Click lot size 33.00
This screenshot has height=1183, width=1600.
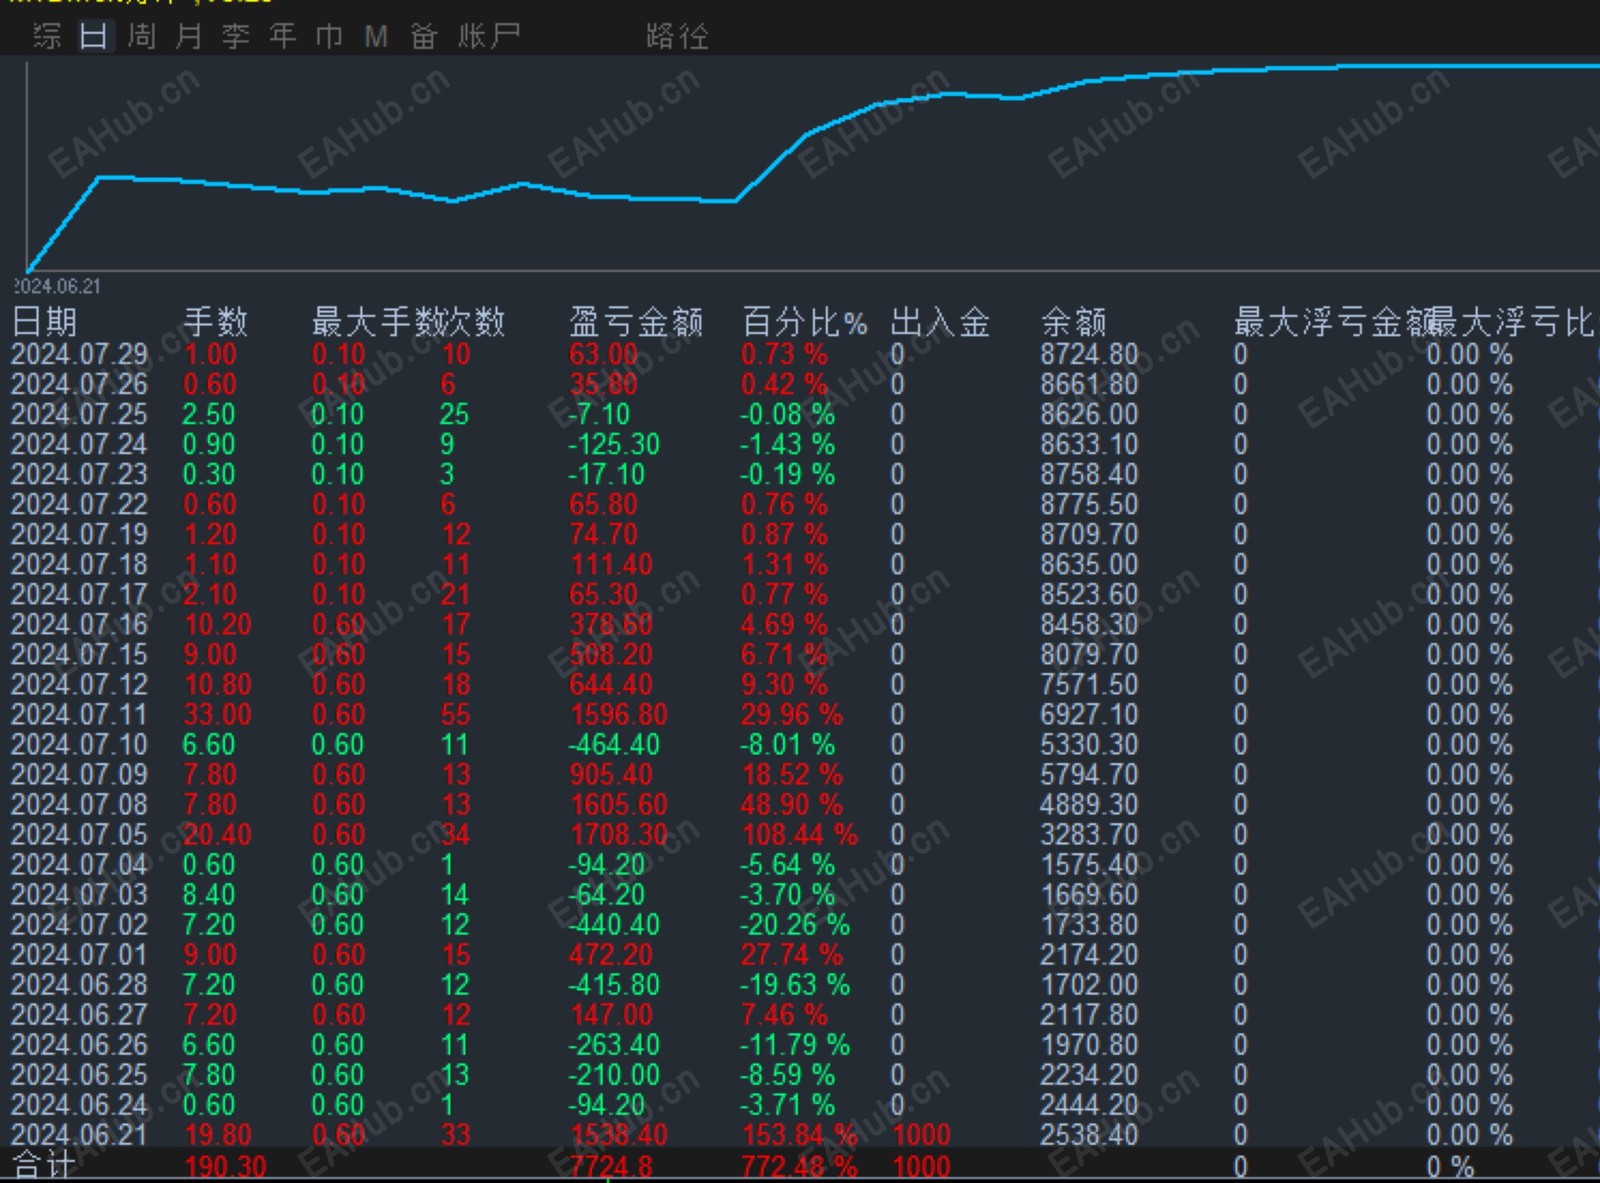218,714
